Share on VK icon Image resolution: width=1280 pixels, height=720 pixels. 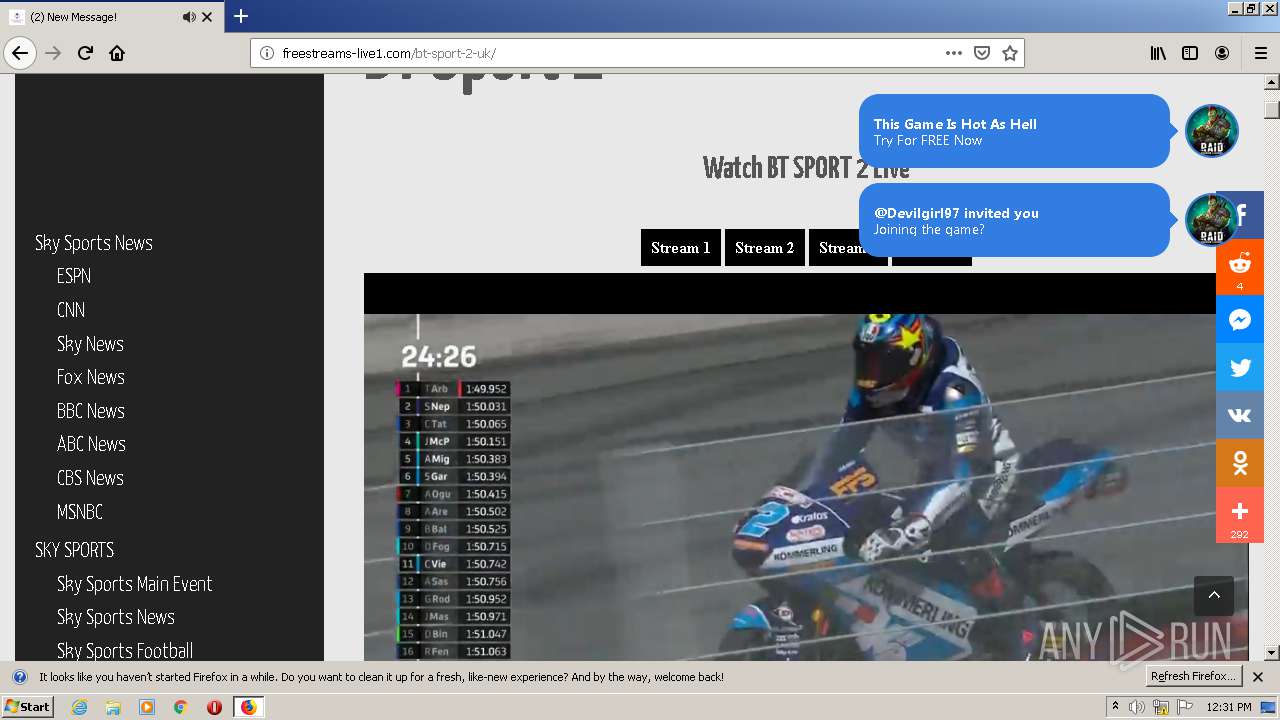tap(1240, 416)
